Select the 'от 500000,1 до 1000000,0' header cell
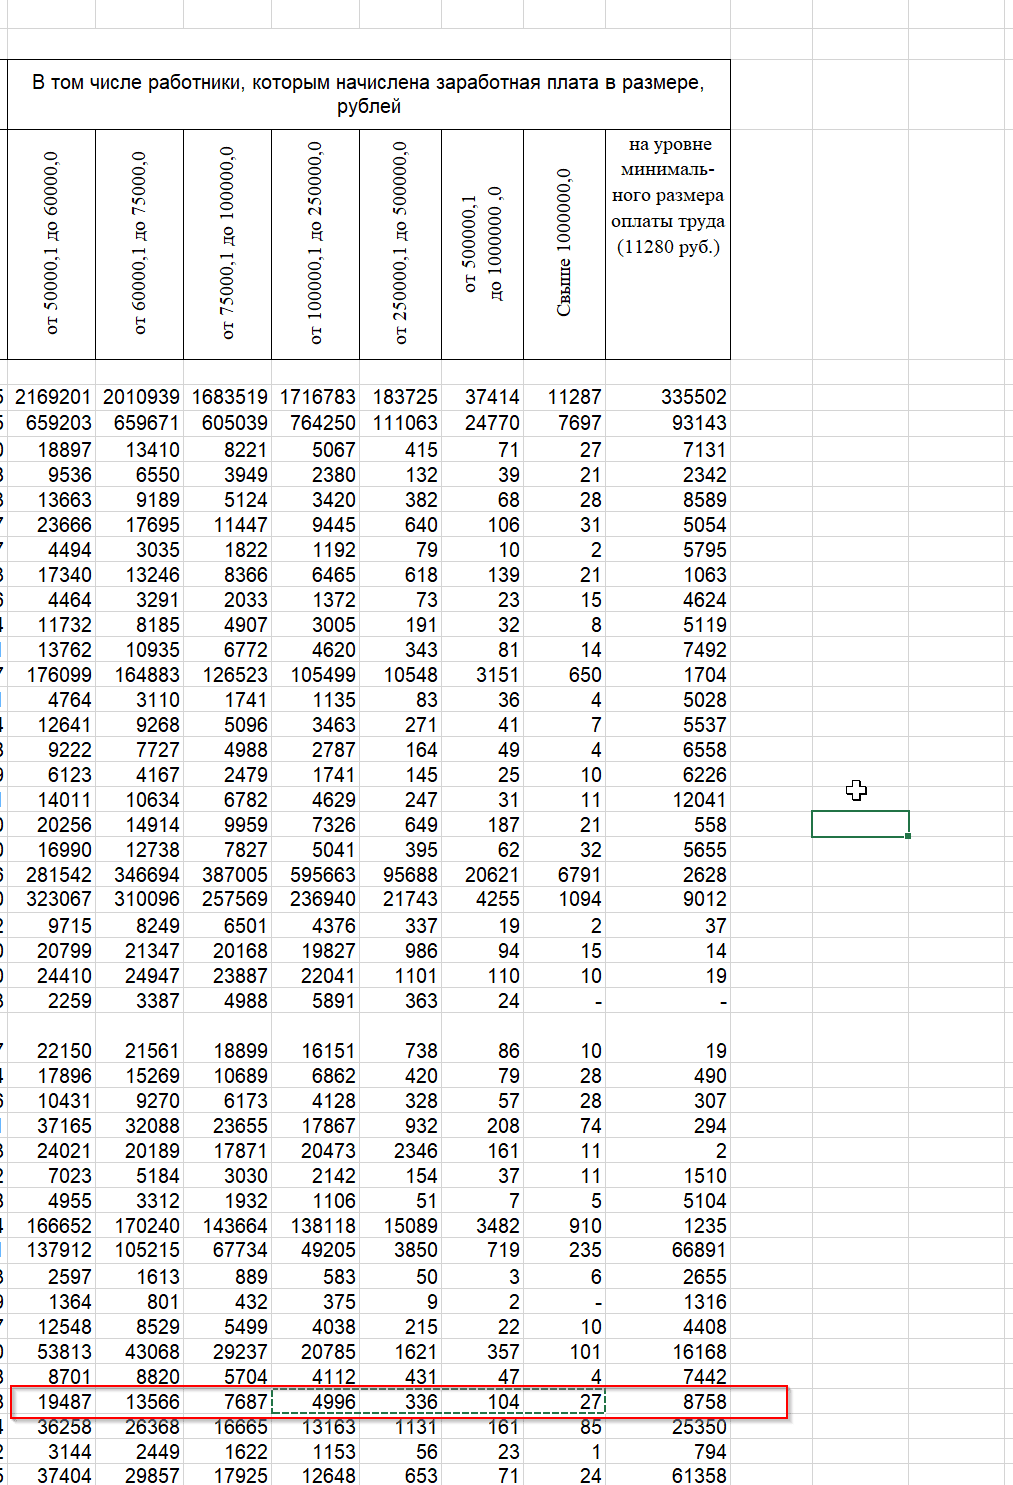The height and width of the screenshot is (1485, 1013). pos(483,244)
